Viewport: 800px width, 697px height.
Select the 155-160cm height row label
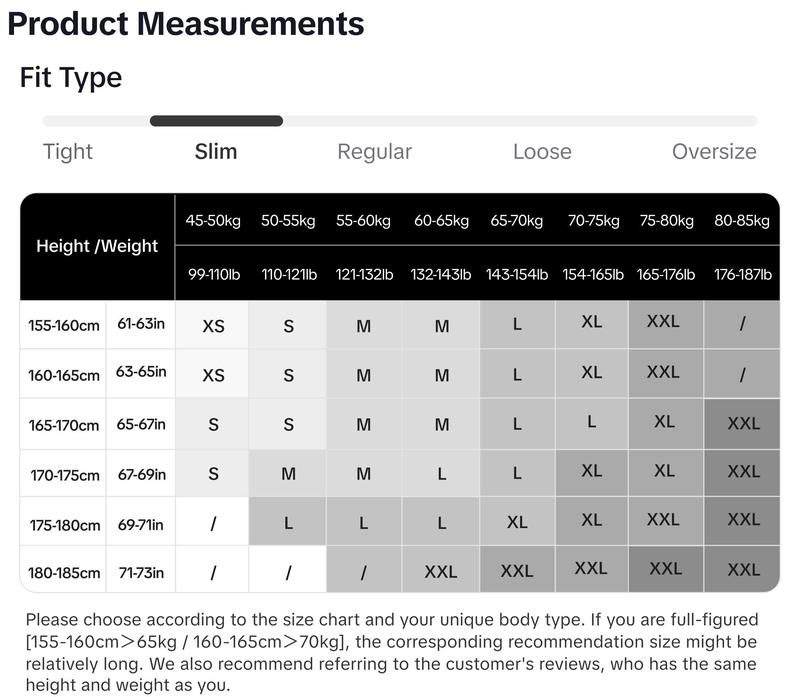point(64,325)
